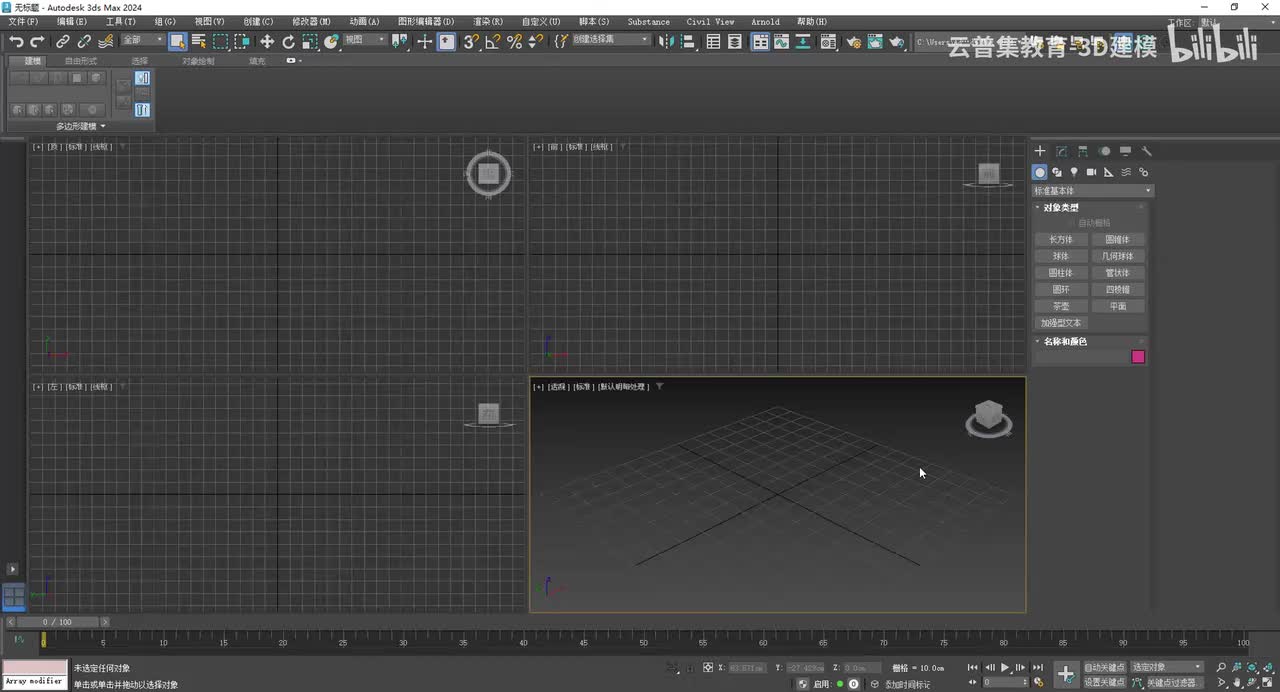Select the Select and Move tool
Image resolution: width=1280 pixels, height=692 pixels.
pyautogui.click(x=267, y=41)
